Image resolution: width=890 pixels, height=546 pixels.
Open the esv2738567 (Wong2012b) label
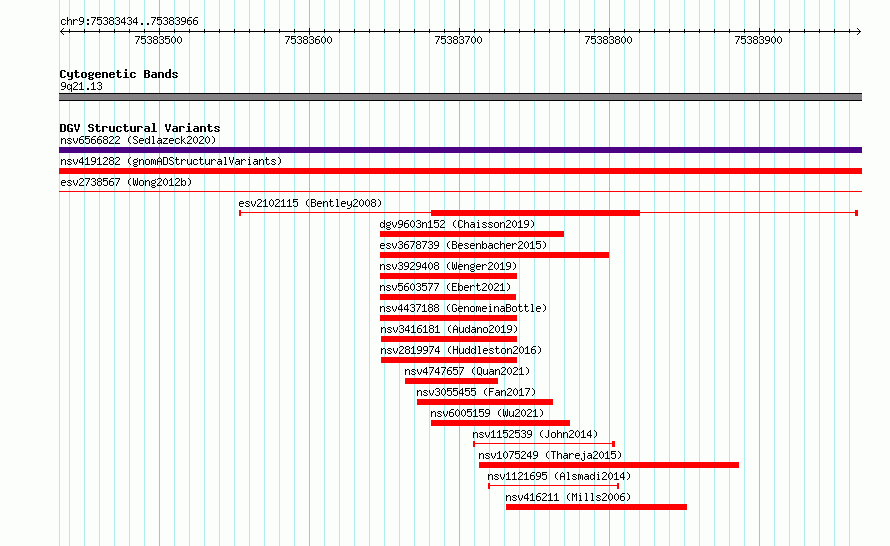[x=126, y=182]
